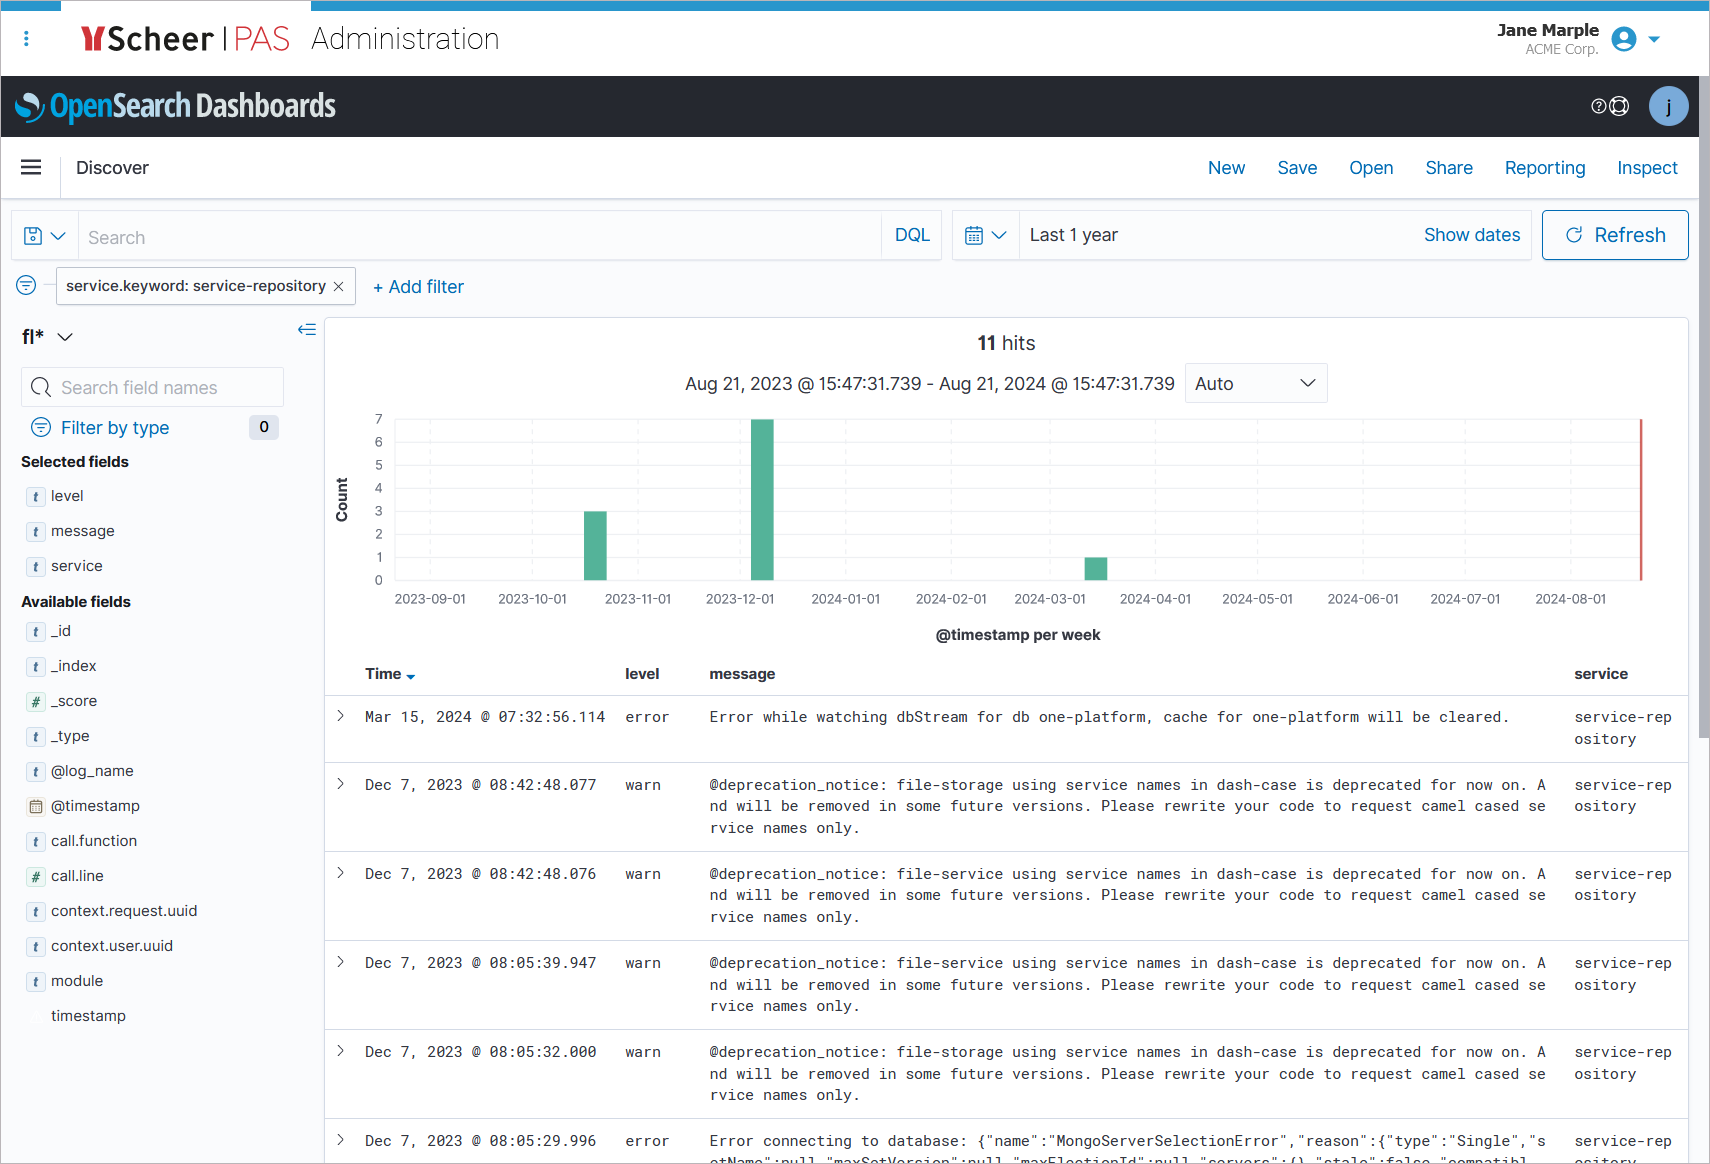Open the help question mark icon in the header
Screen dimensions: 1710x1164
tap(1597, 105)
